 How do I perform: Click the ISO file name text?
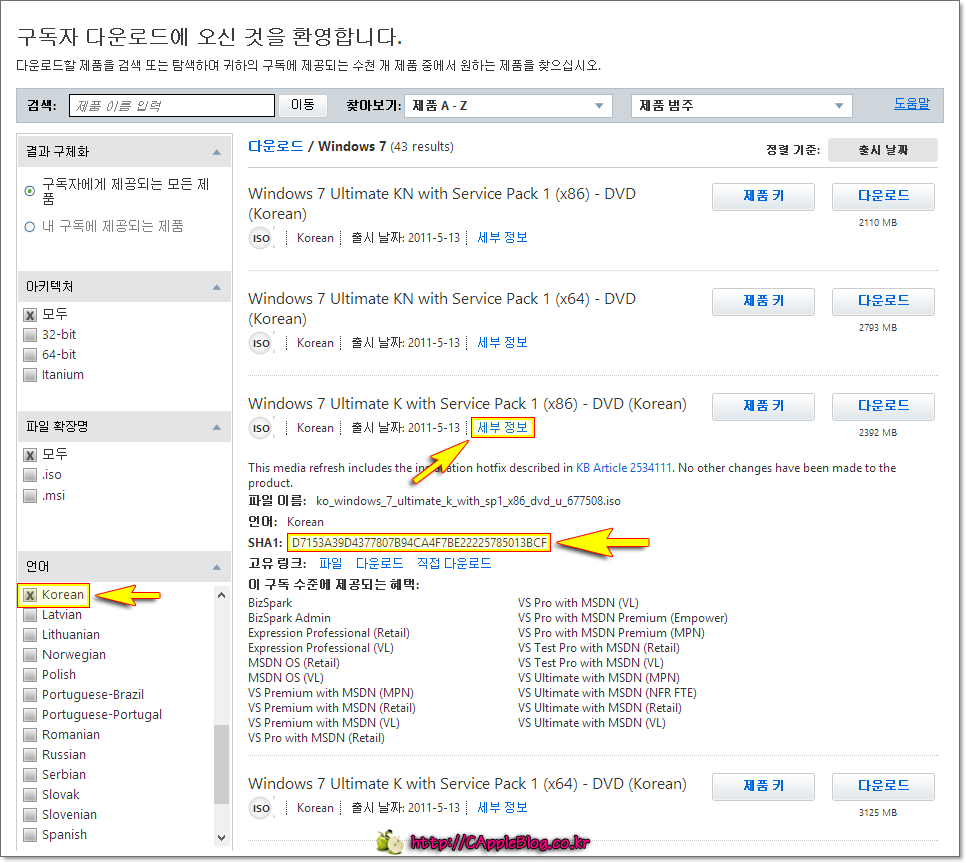coord(468,501)
